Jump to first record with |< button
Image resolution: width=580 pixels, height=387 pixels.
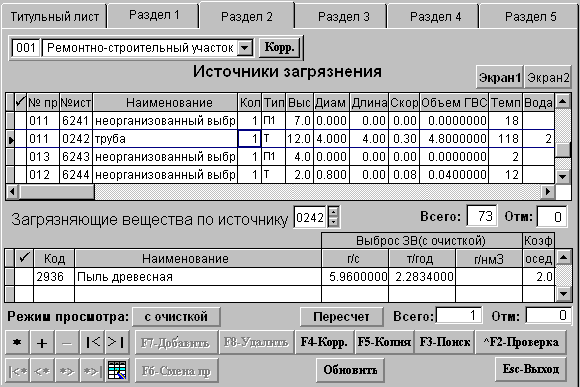pos(92,343)
